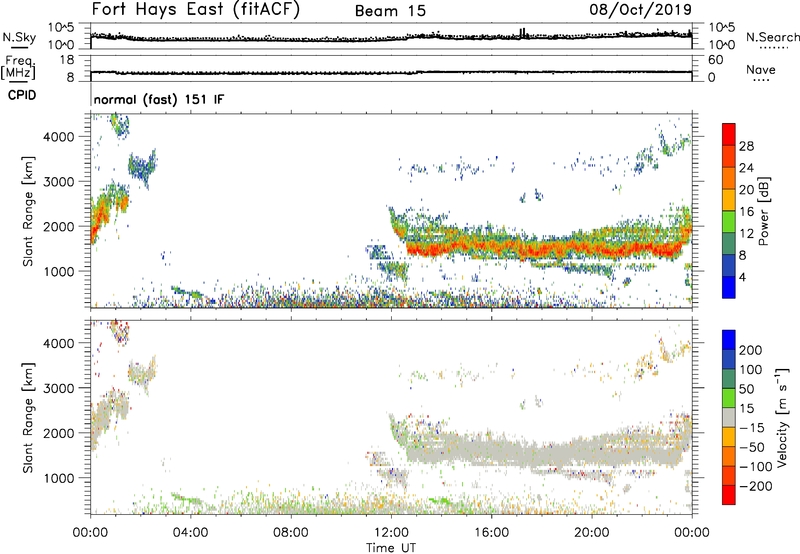Click the 'N.Search' legend label
Viewport: 800px width, 554px height.
(772, 37)
